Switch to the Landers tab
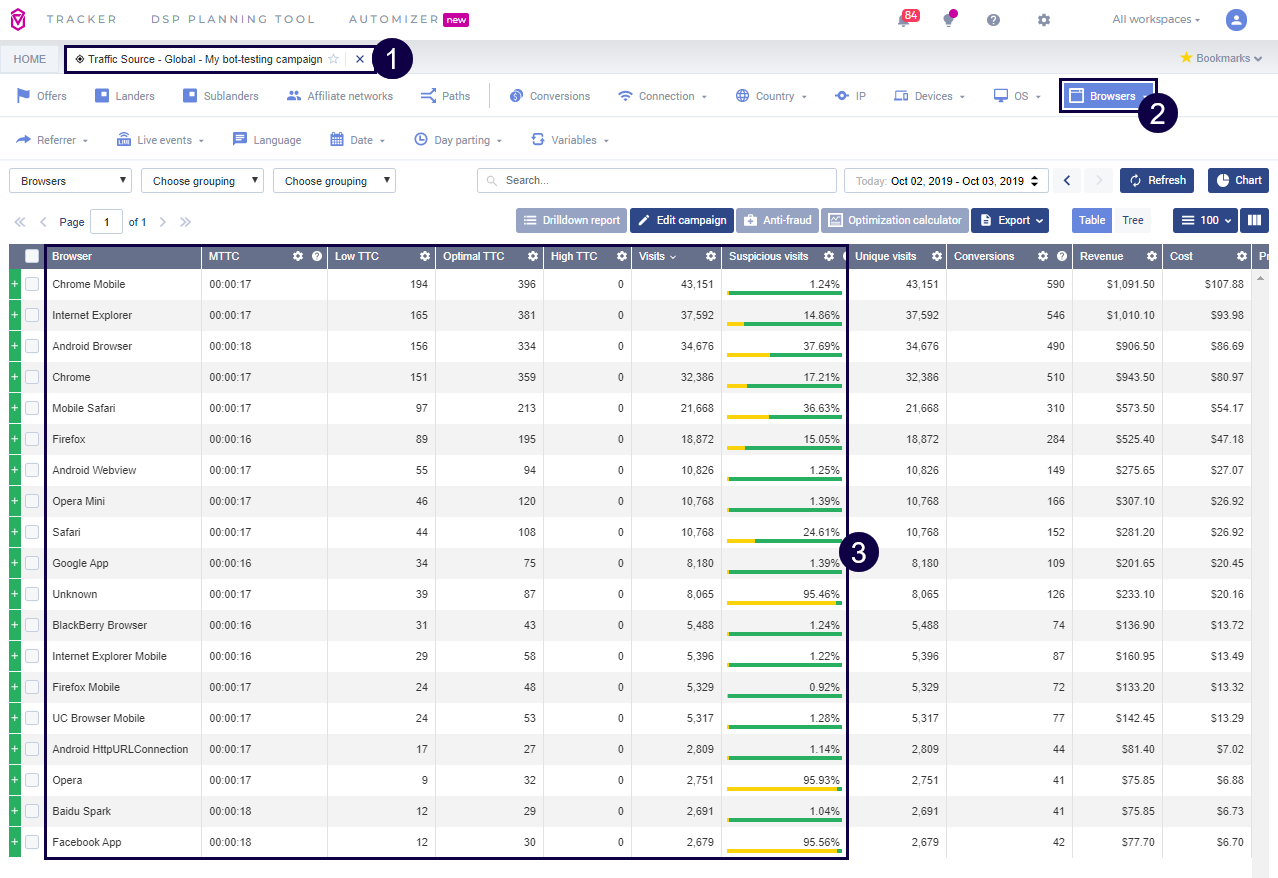Image resolution: width=1278 pixels, height=878 pixels. coord(125,96)
